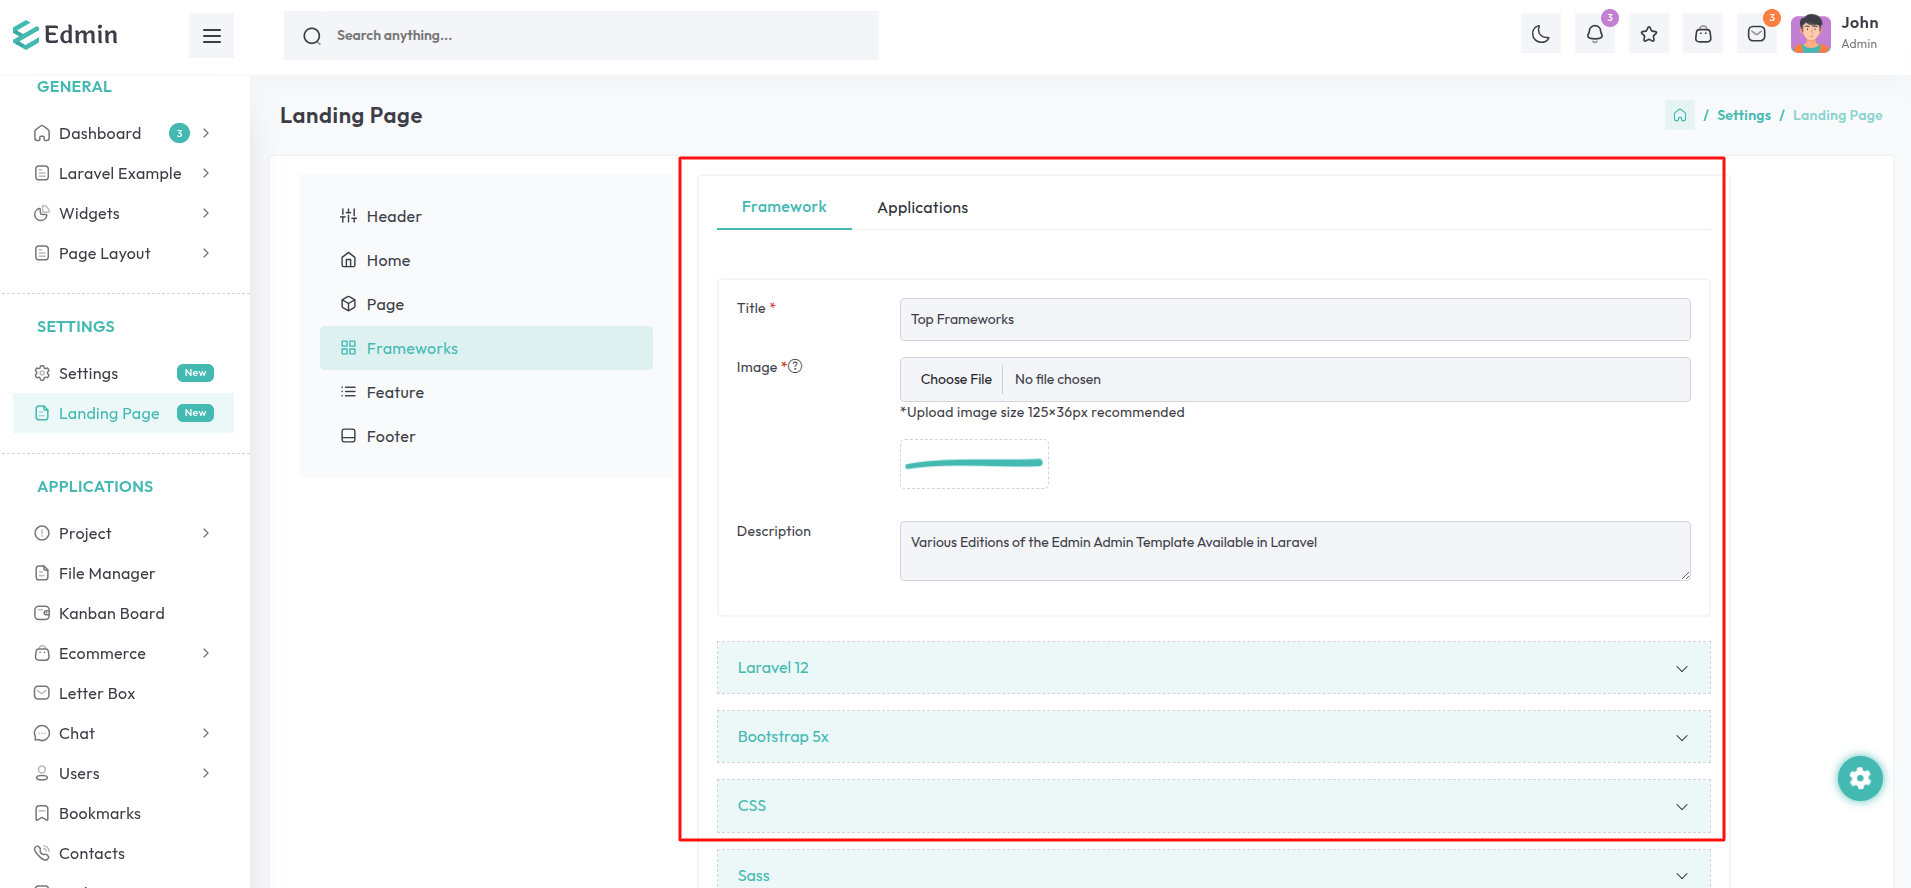Switch to the Applications tab
The image size is (1911, 888).
click(x=922, y=208)
